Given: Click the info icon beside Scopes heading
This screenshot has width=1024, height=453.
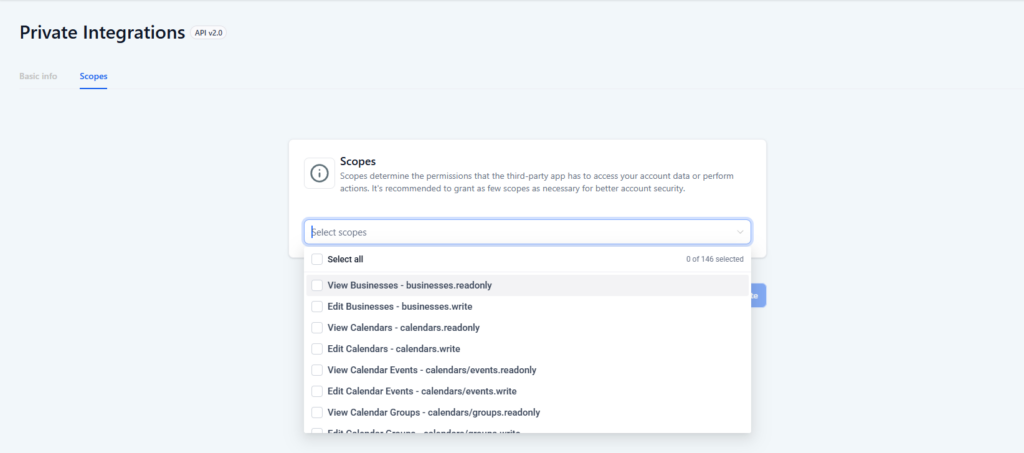Looking at the screenshot, I should pyautogui.click(x=319, y=173).
